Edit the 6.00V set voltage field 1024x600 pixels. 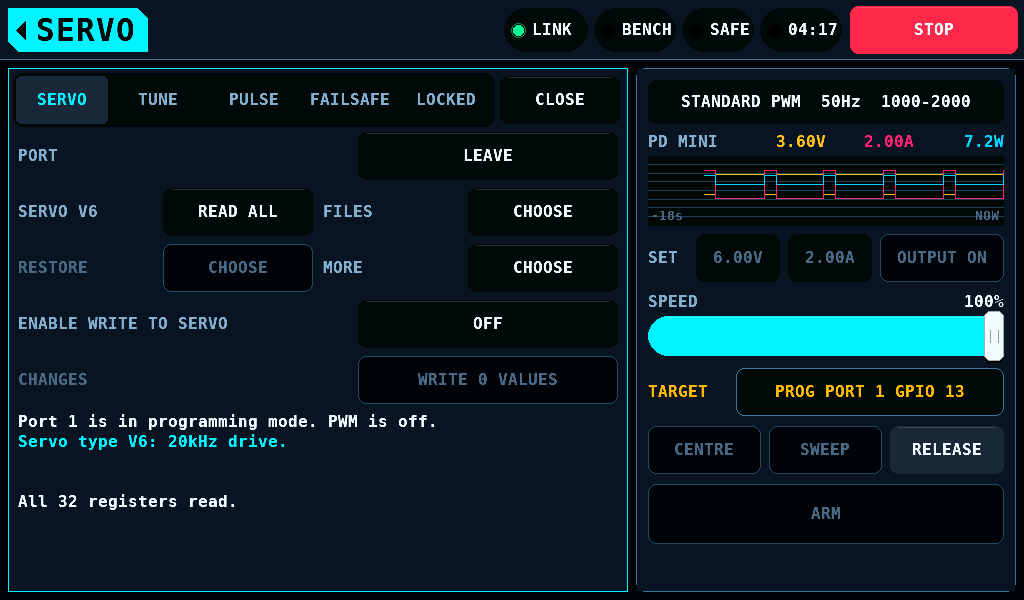coord(738,258)
